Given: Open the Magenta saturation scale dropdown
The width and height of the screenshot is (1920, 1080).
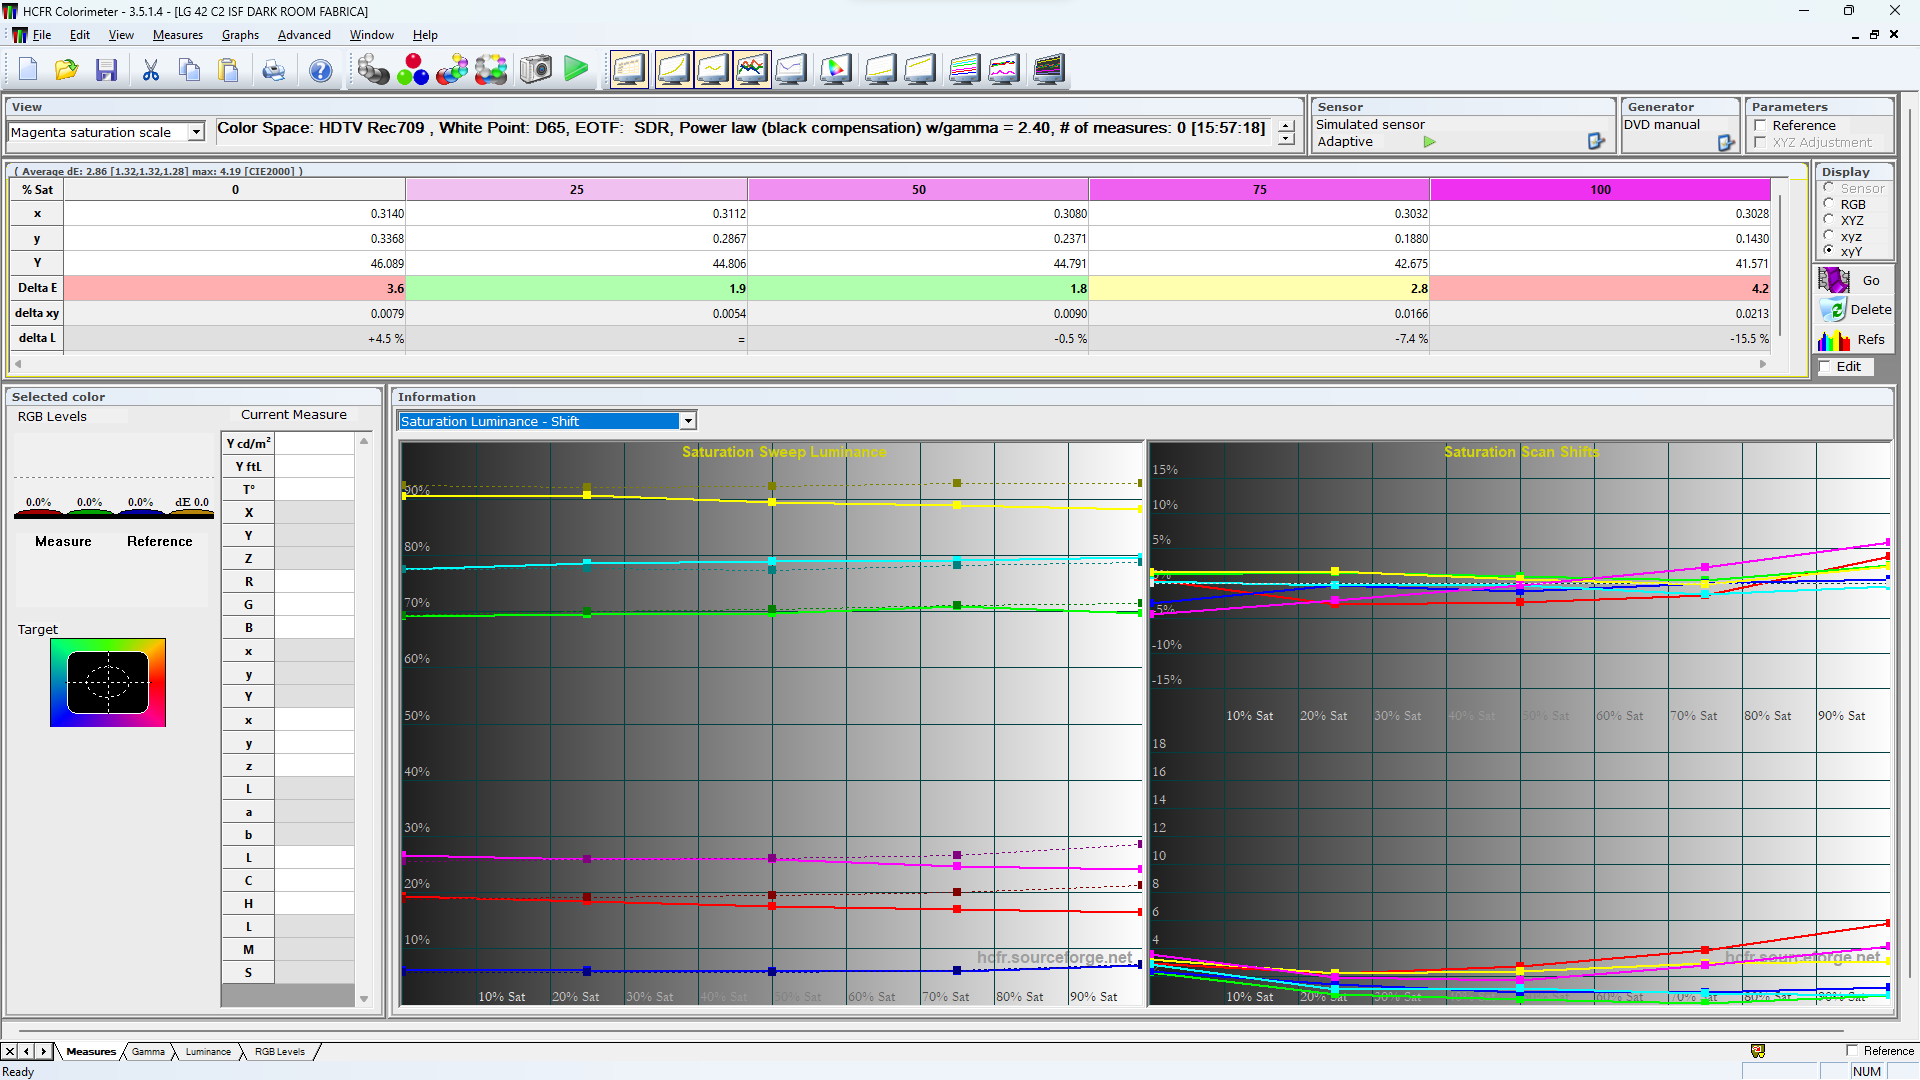Looking at the screenshot, I should coord(196,132).
